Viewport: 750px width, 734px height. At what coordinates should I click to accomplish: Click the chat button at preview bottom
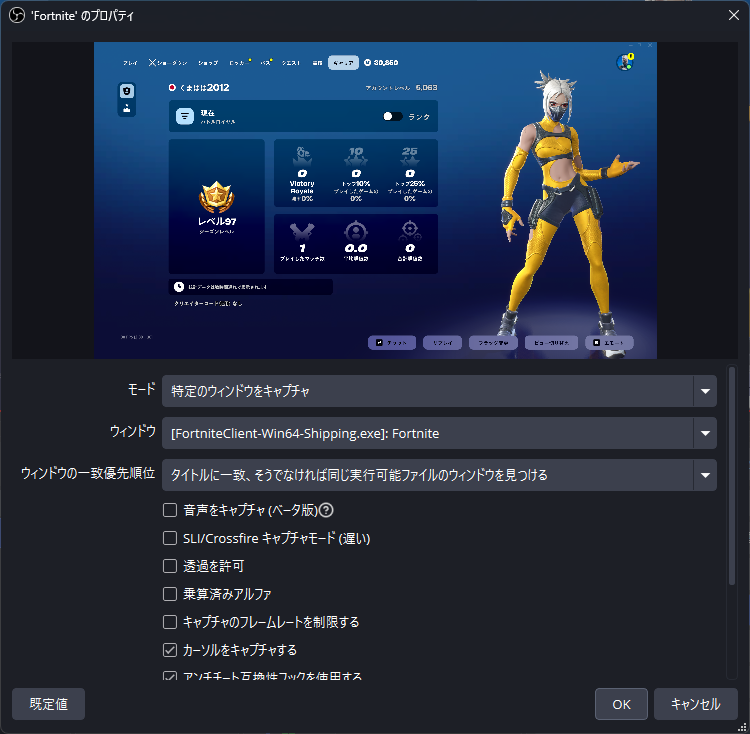(392, 342)
